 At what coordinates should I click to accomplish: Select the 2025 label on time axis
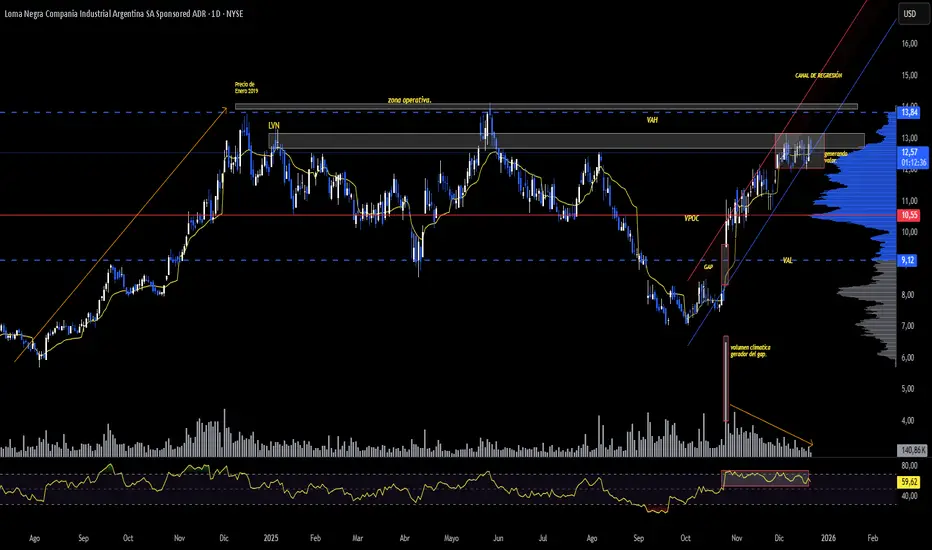[270, 538]
